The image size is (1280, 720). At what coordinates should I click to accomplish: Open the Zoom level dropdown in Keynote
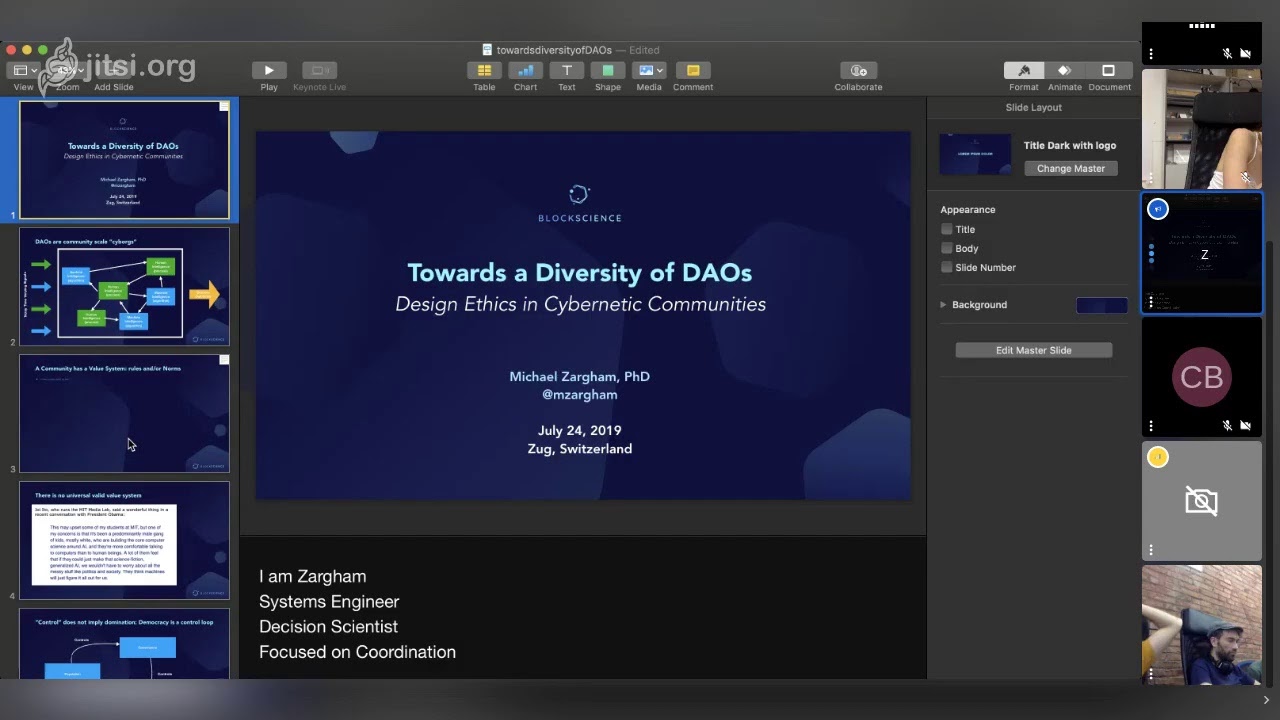click(x=67, y=70)
